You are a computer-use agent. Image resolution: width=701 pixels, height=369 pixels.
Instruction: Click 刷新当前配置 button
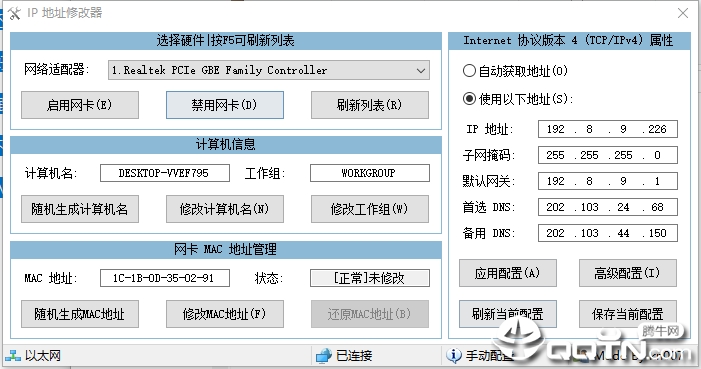pos(508,314)
